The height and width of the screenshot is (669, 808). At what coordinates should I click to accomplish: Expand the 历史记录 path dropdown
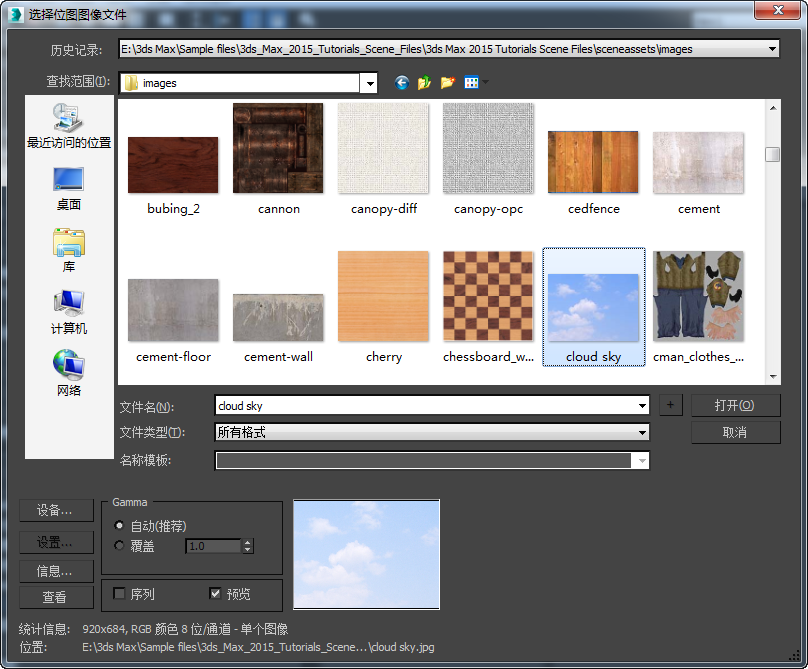(x=772, y=48)
